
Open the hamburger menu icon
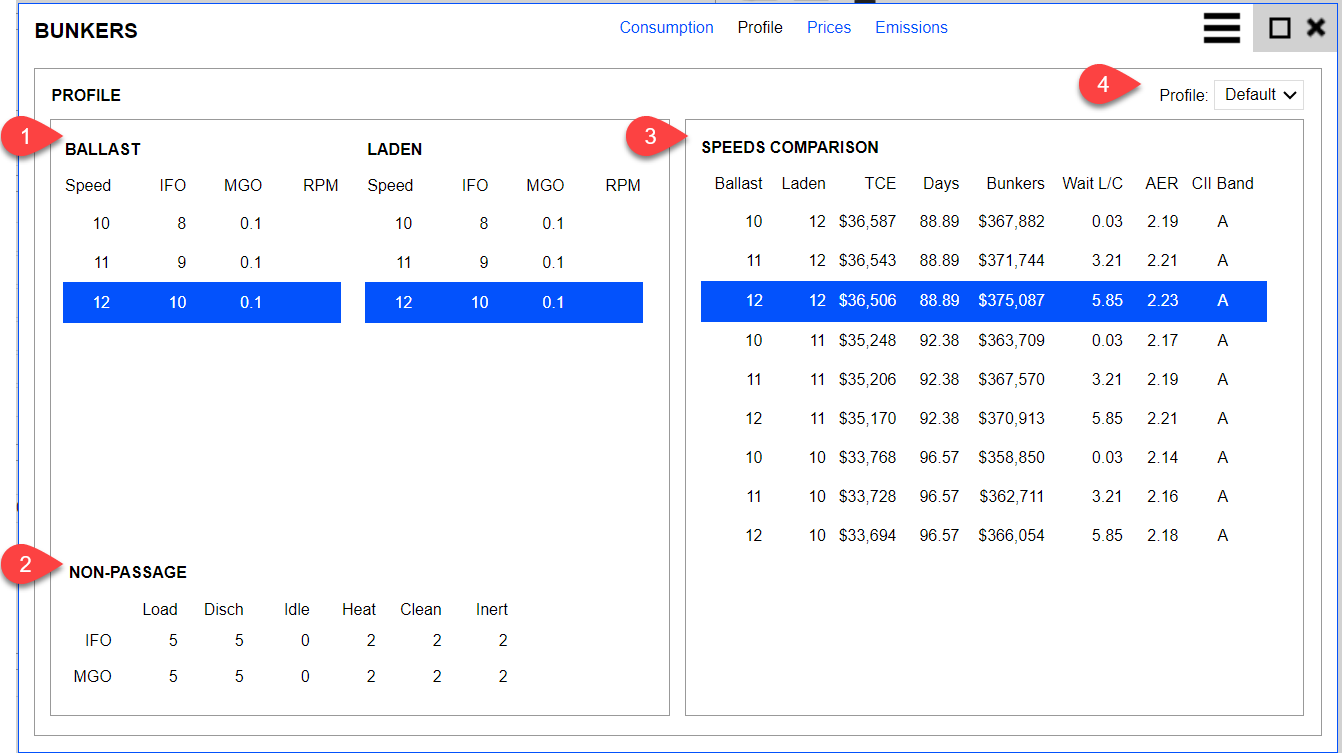[1221, 28]
